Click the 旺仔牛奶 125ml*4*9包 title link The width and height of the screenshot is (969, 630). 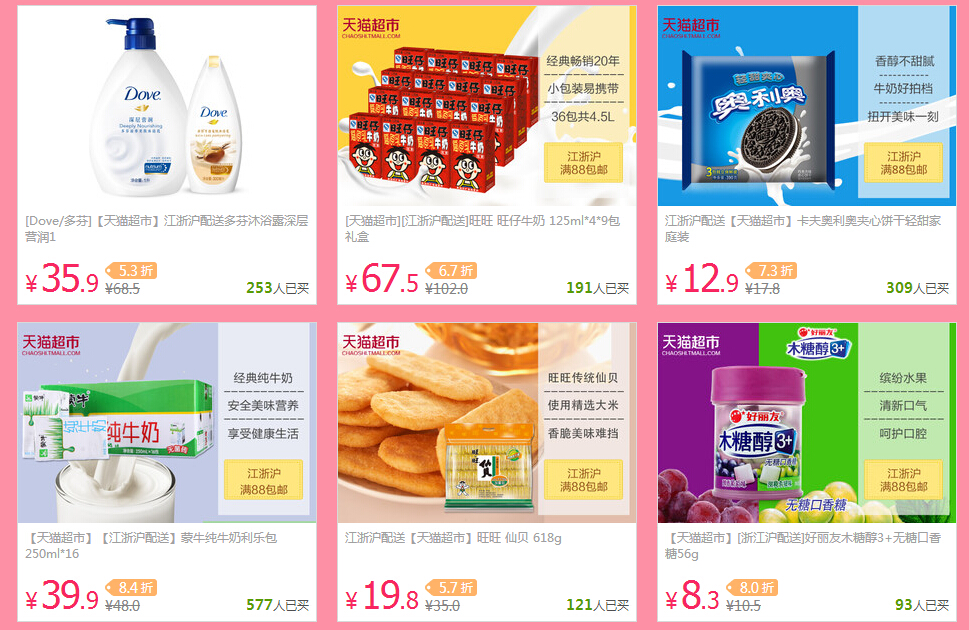(483, 229)
